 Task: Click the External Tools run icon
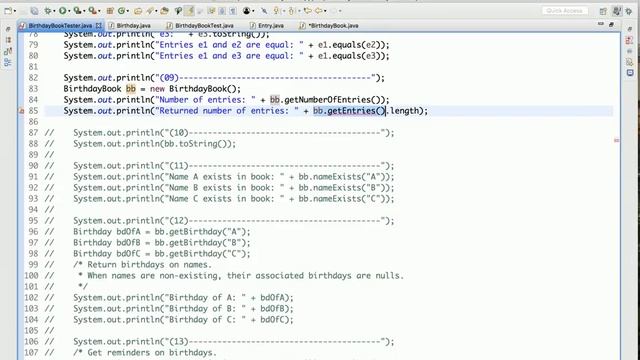tap(92, 11)
